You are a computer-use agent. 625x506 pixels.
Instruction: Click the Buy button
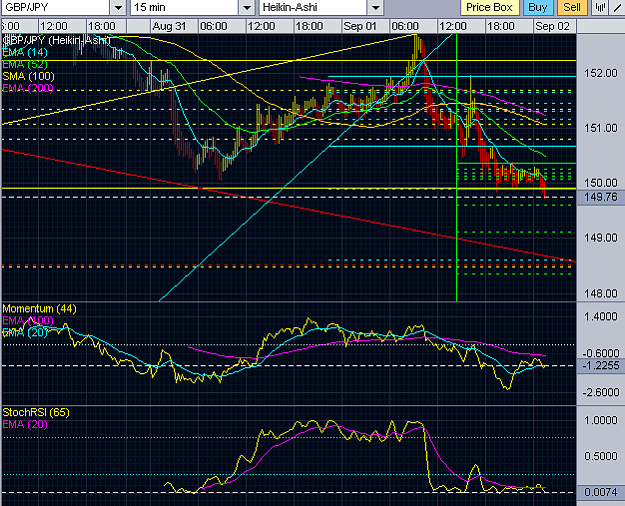tap(538, 7)
